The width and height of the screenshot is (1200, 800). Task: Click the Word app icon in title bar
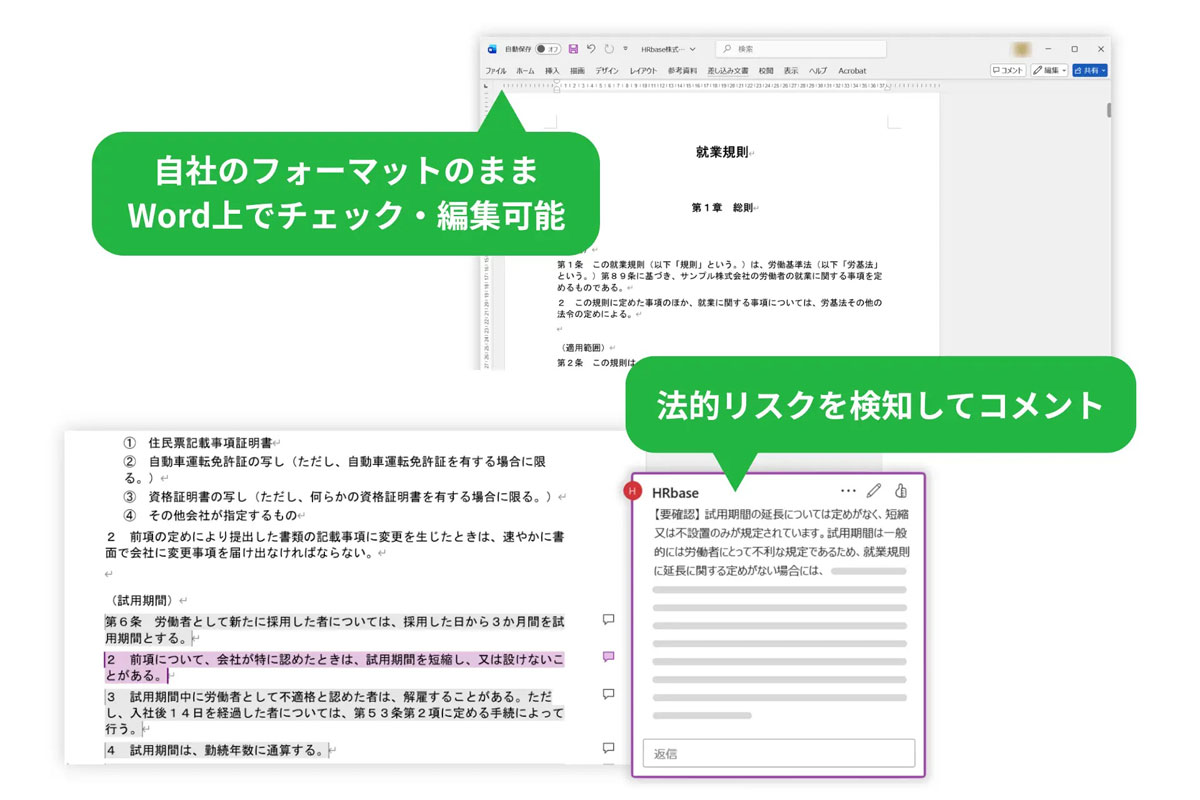(492, 49)
